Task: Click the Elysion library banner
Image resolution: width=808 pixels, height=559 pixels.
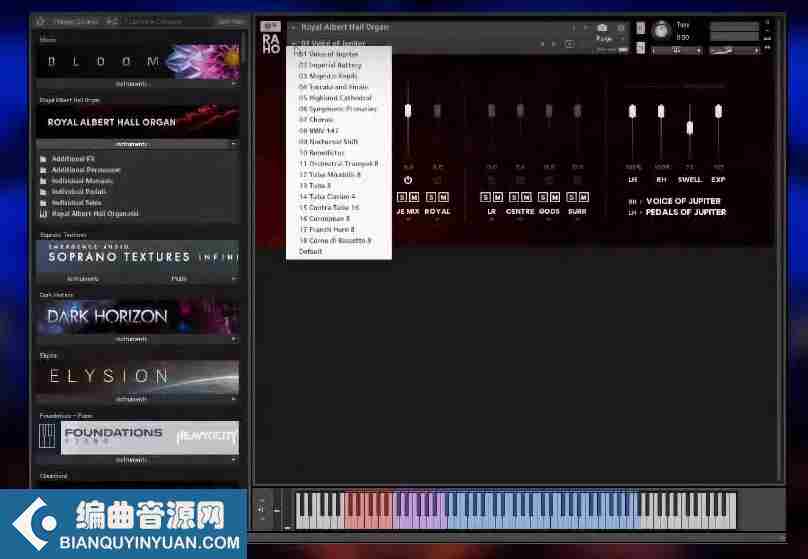Action: (x=138, y=377)
